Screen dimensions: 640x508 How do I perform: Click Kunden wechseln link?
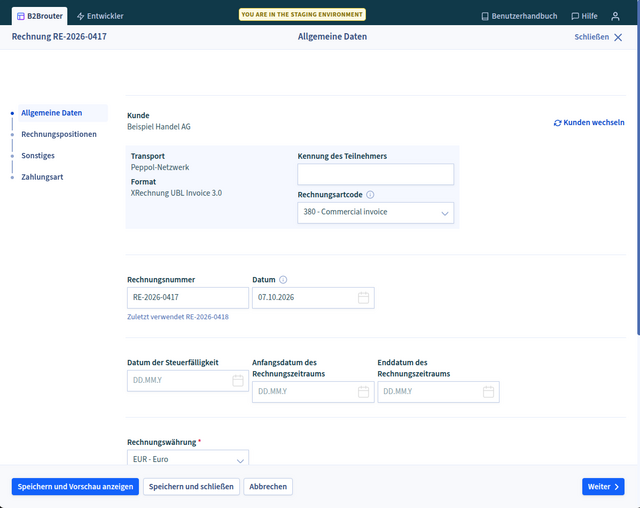[x=589, y=122]
